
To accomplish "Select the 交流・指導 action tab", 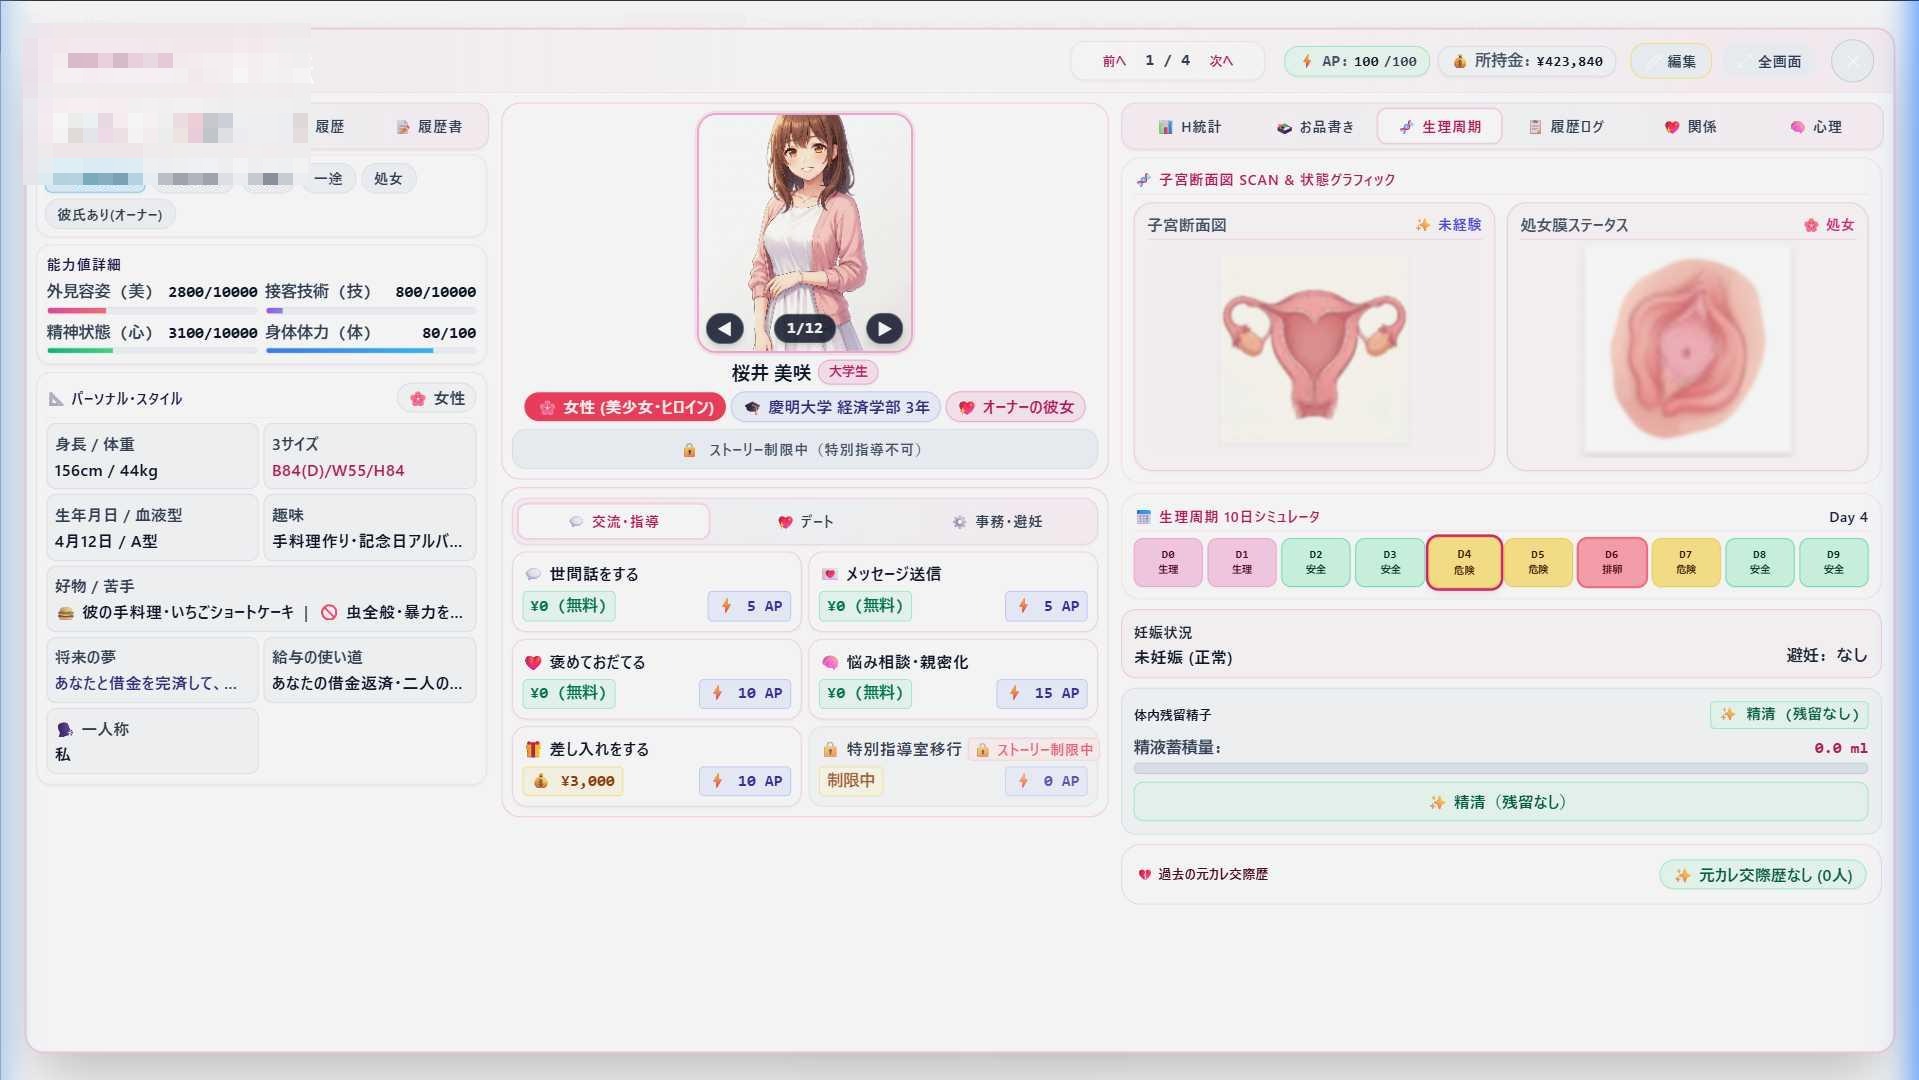I will tap(614, 522).
